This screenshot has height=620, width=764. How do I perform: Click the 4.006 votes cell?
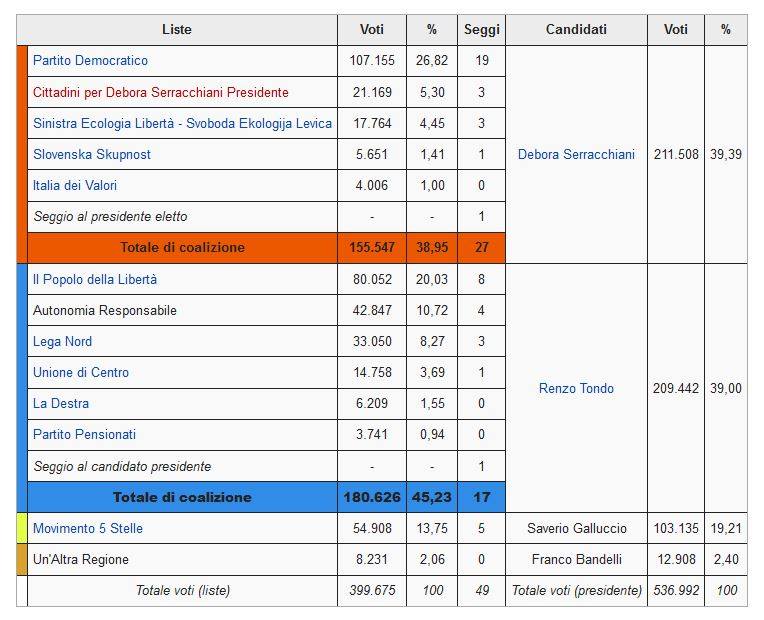tap(372, 185)
